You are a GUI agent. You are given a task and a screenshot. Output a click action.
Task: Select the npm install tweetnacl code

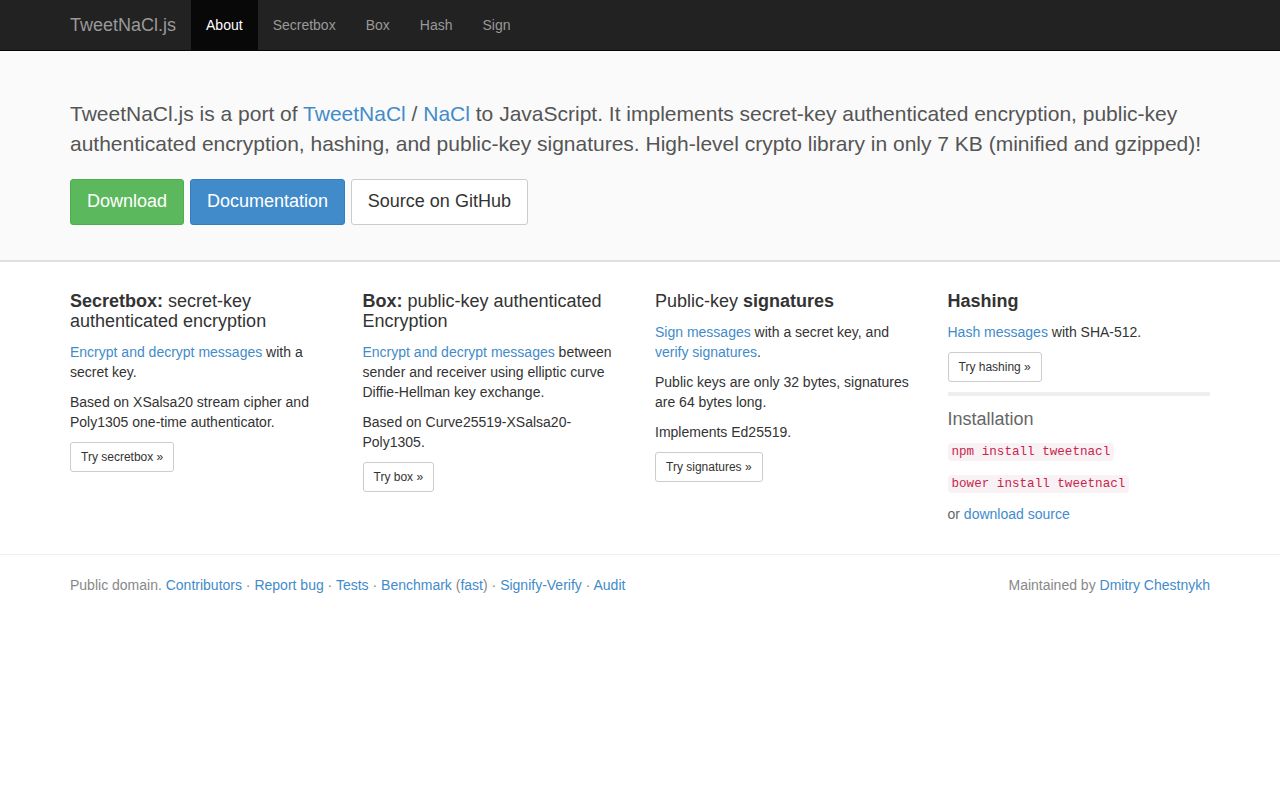tap(1031, 451)
